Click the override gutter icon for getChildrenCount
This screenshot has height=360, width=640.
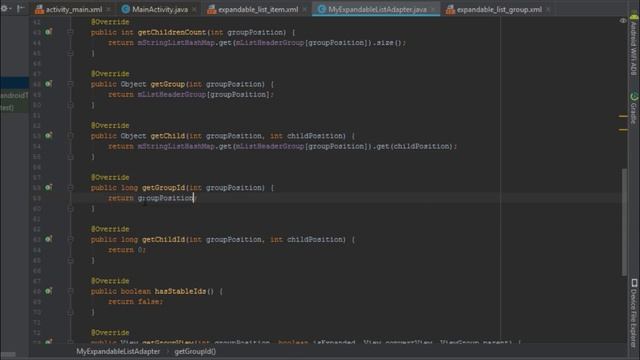pyautogui.click(x=49, y=32)
